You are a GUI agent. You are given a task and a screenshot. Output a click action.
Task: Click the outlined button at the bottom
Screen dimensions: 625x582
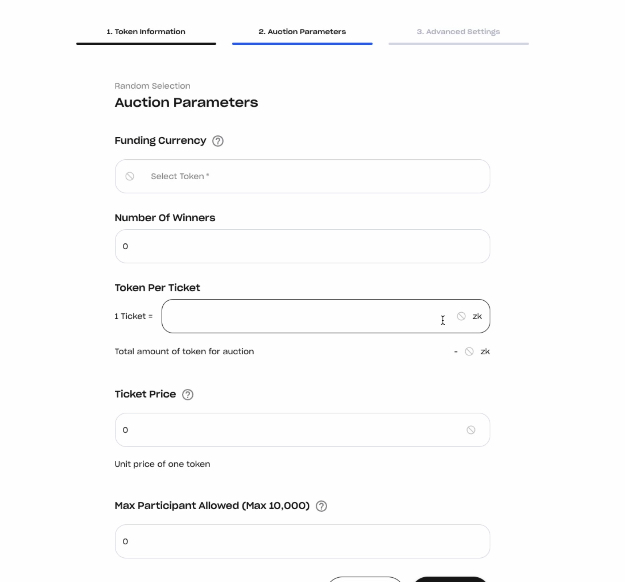point(365,579)
